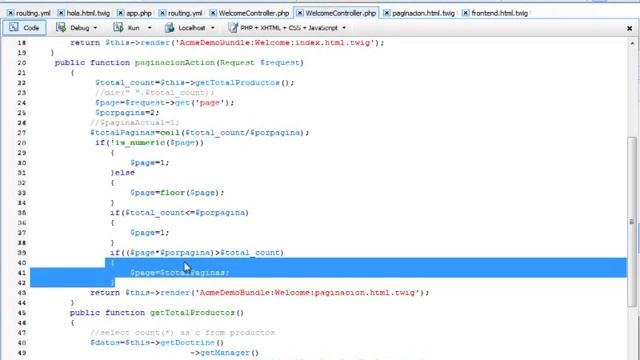Open the Debug dropdown arrow
The image size is (640, 360).
click(x=95, y=28)
